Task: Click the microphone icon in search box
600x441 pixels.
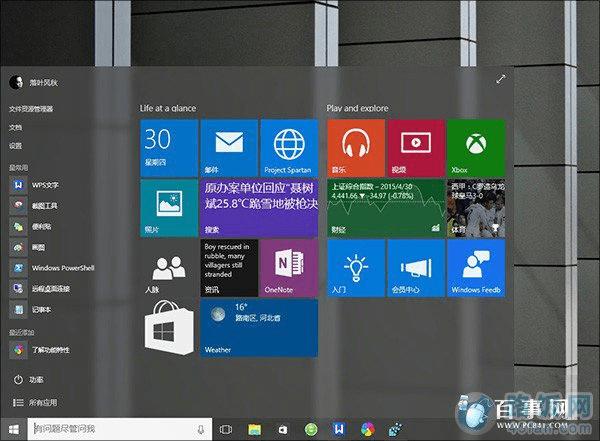Action: (201, 430)
